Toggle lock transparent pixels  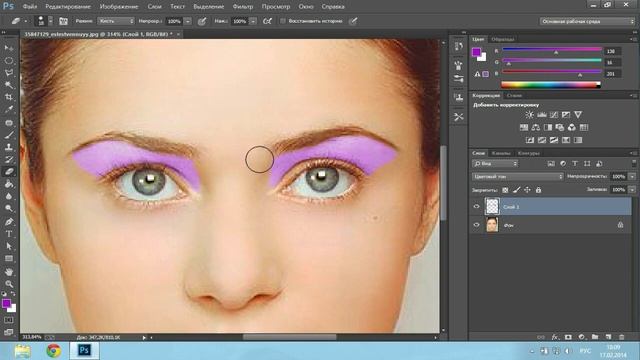(x=505, y=190)
